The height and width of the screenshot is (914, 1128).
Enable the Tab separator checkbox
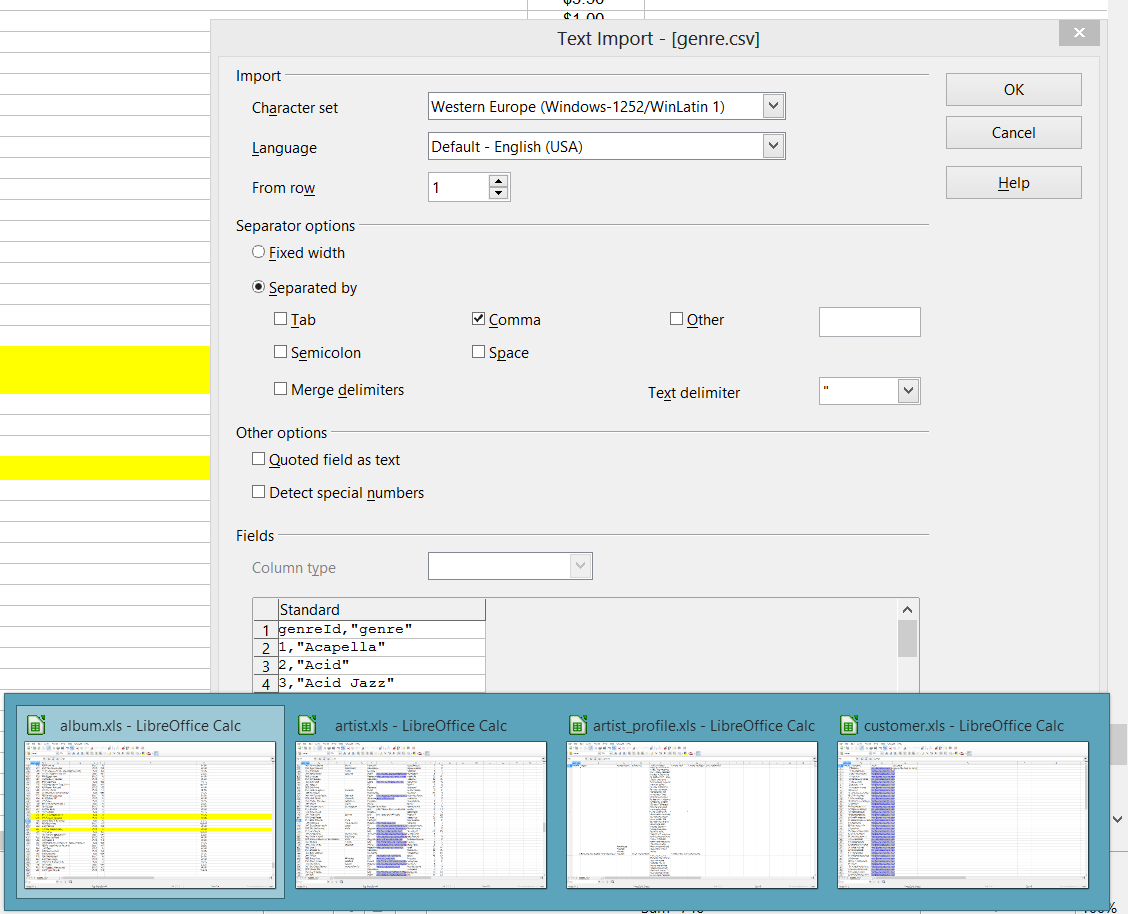[x=280, y=319]
